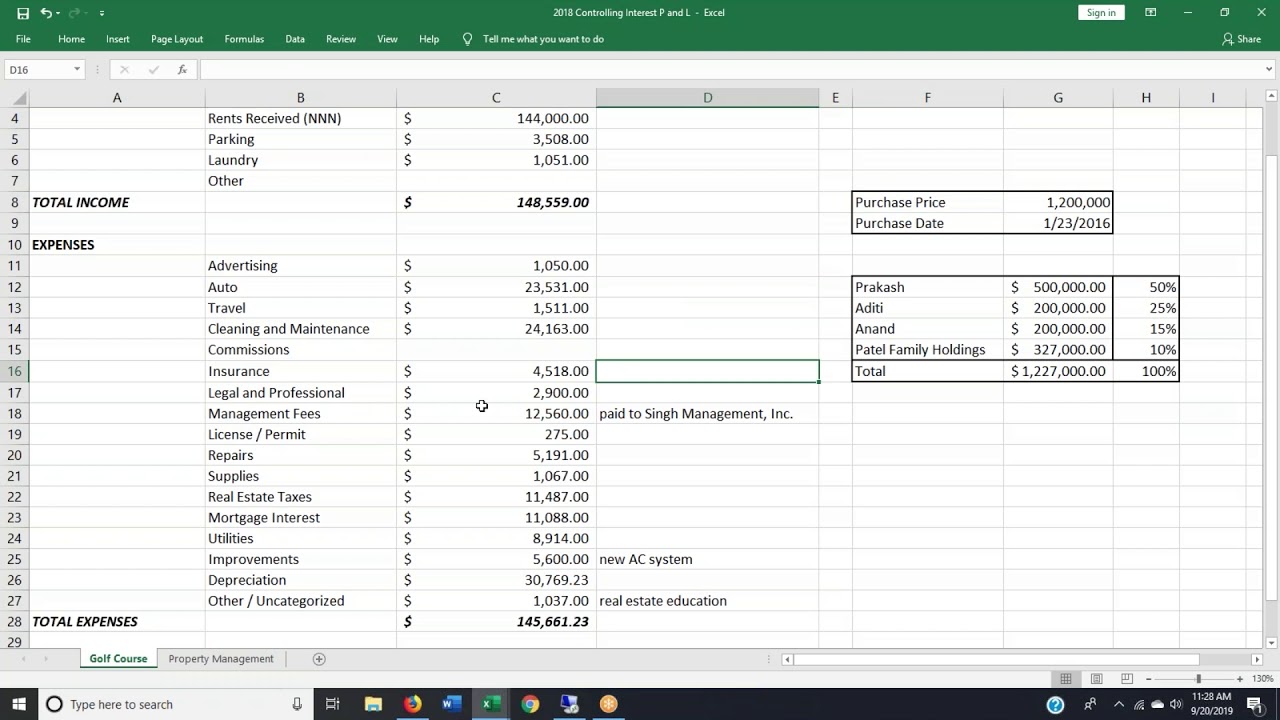Select column D header

pyautogui.click(x=707, y=98)
